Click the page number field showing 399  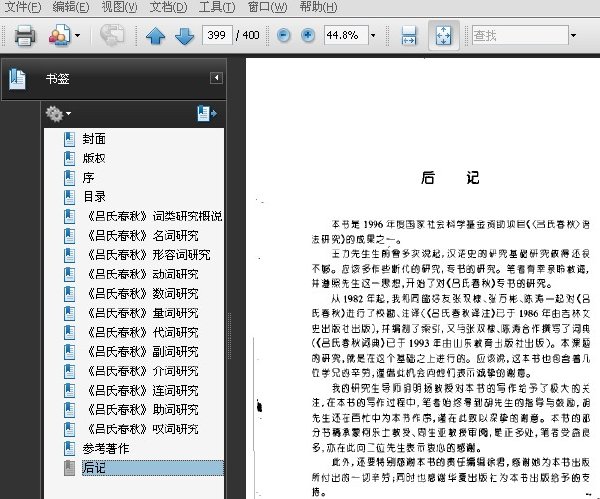[x=217, y=35]
